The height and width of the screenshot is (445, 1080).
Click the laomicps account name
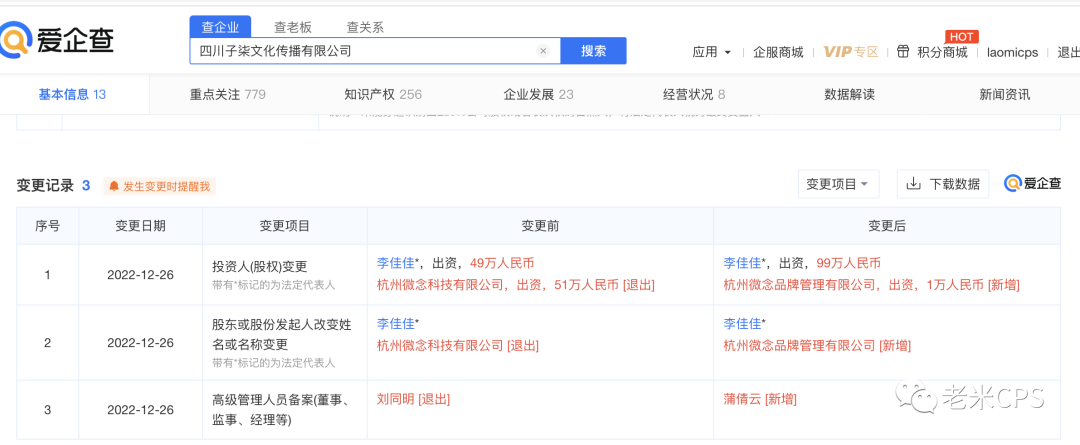[x=1012, y=52]
